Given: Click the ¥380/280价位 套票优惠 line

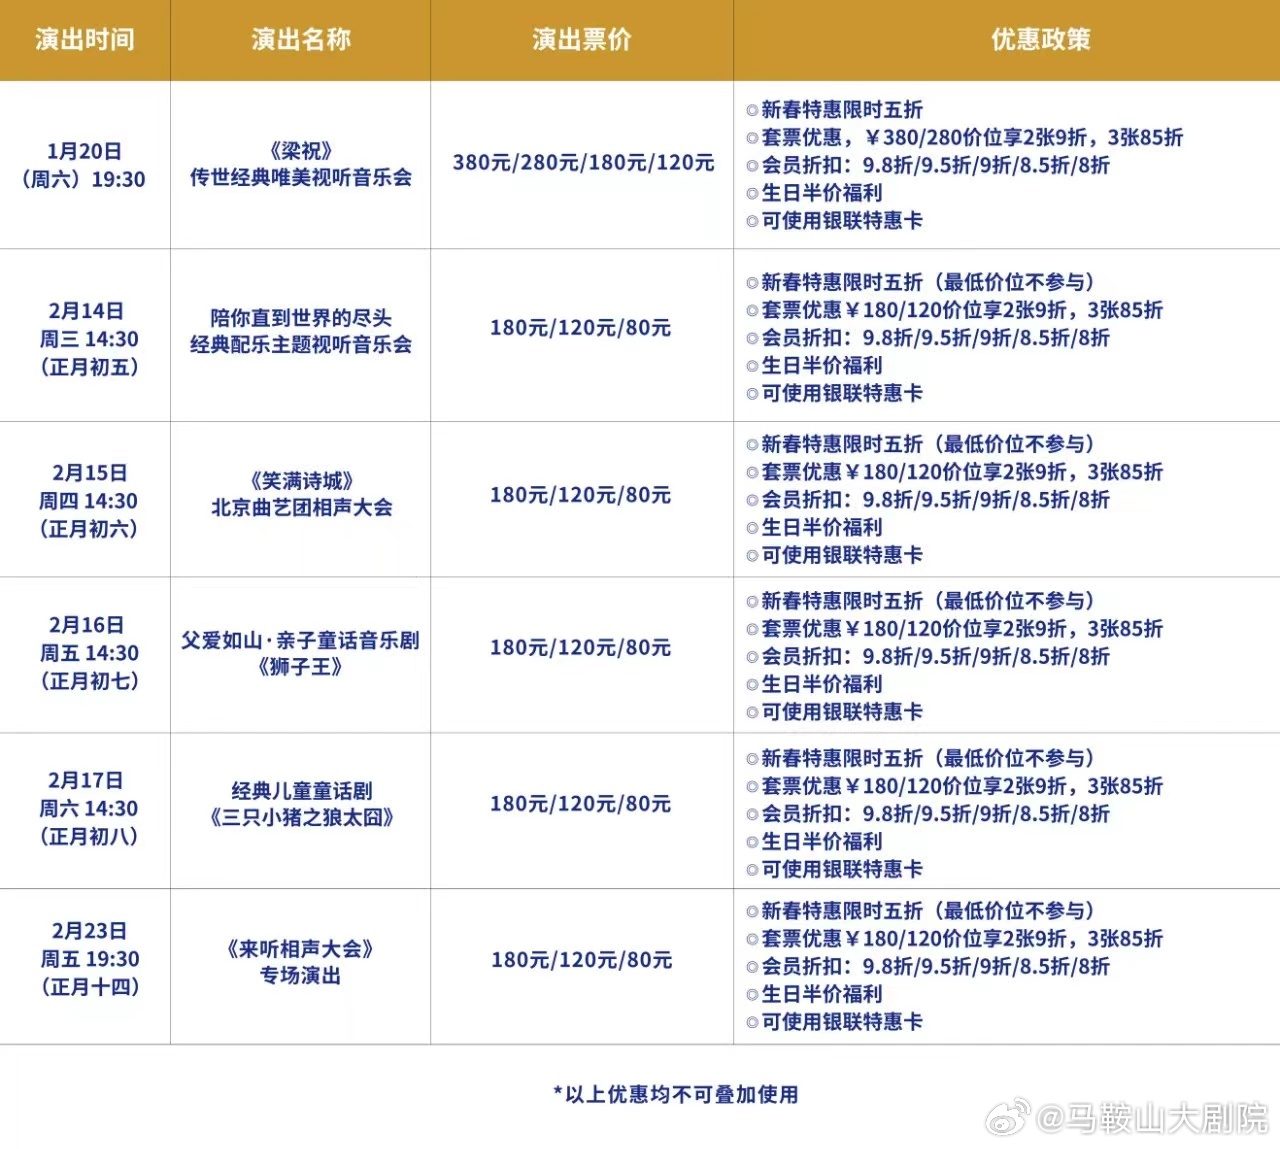Looking at the screenshot, I should pos(964,137).
